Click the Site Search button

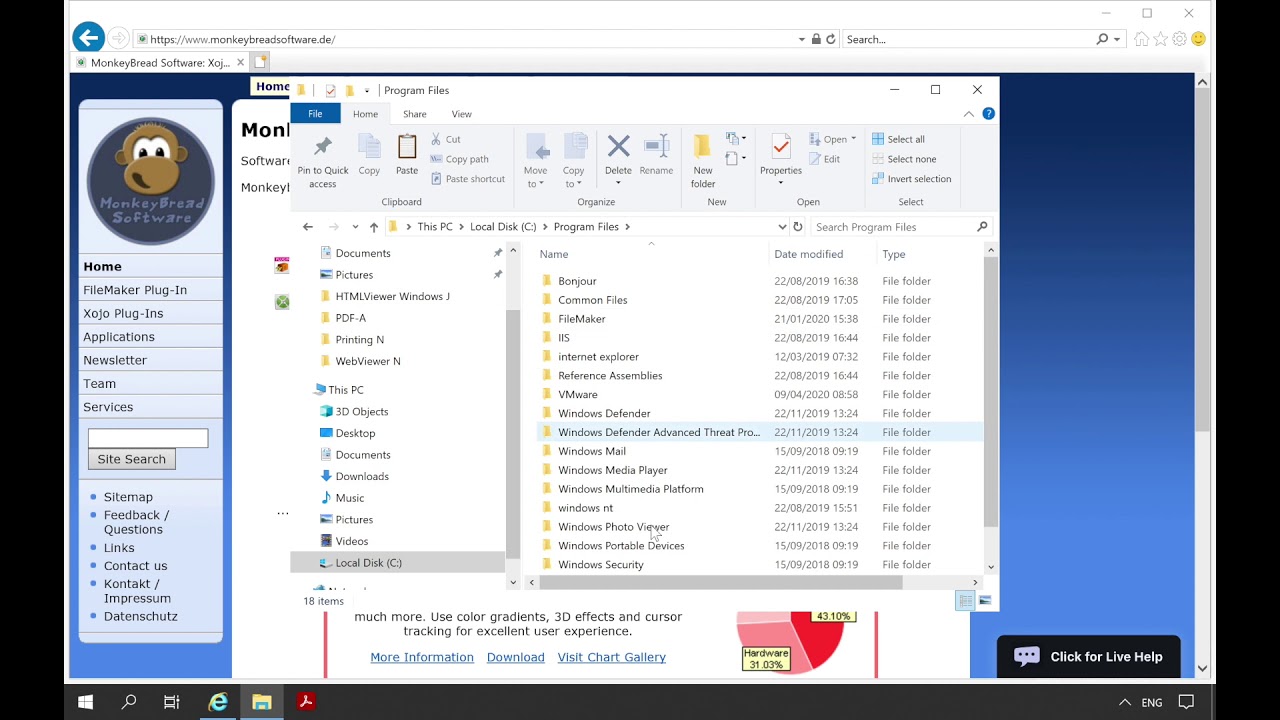pos(132,459)
